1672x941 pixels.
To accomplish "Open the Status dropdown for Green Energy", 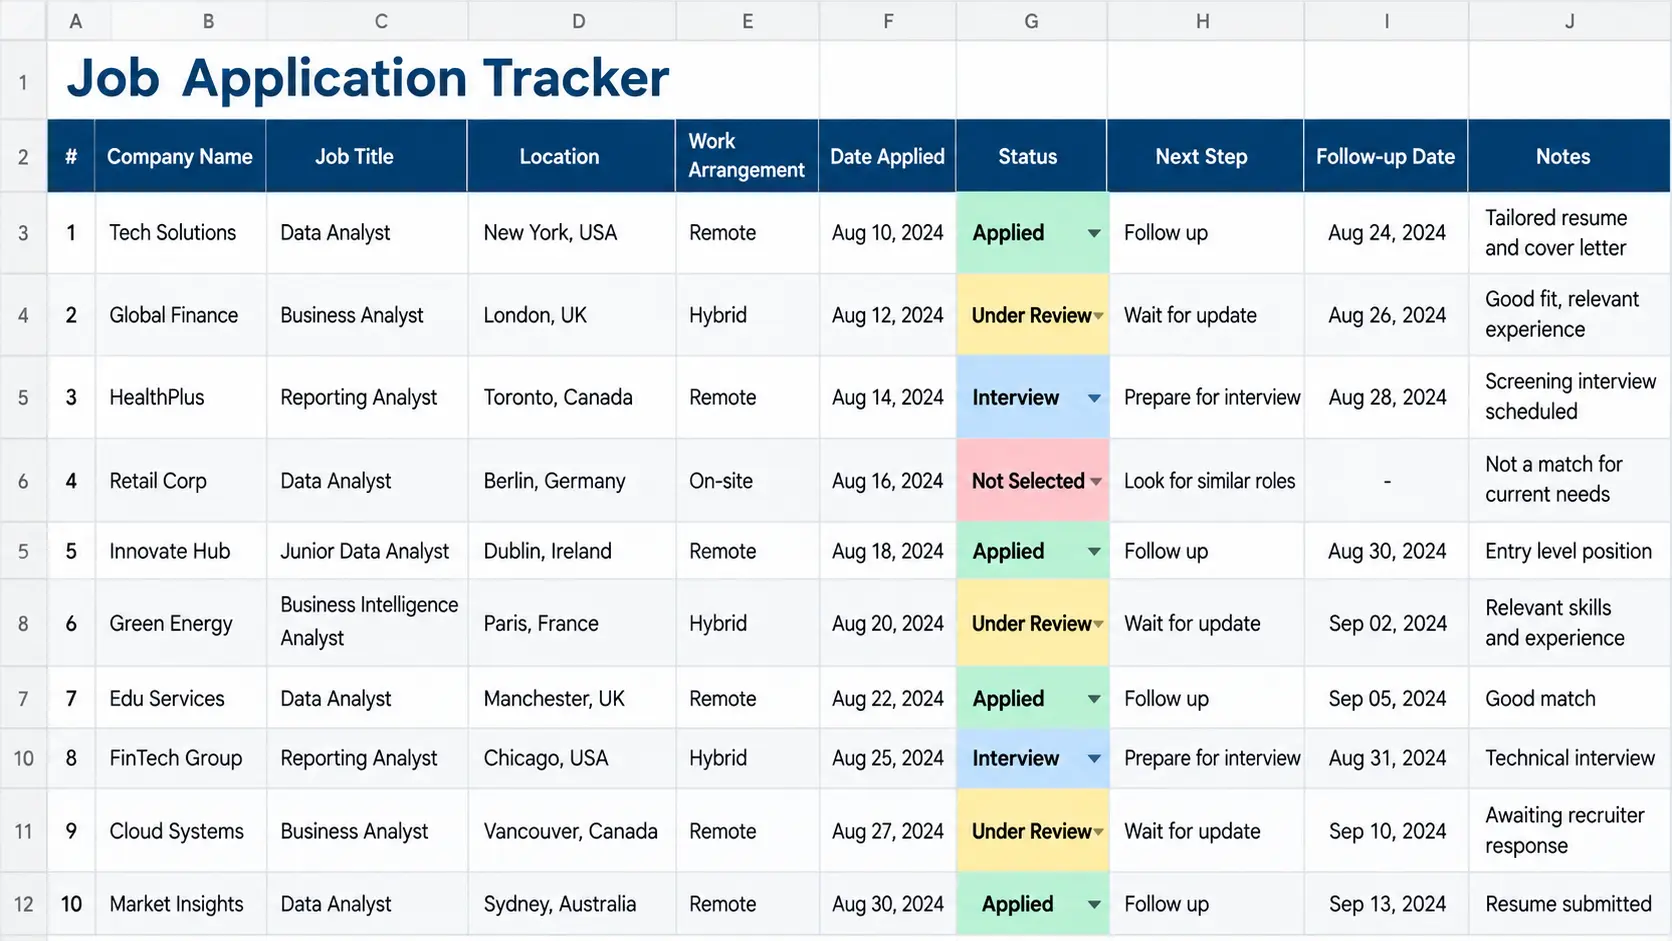I will click(x=1098, y=624).
